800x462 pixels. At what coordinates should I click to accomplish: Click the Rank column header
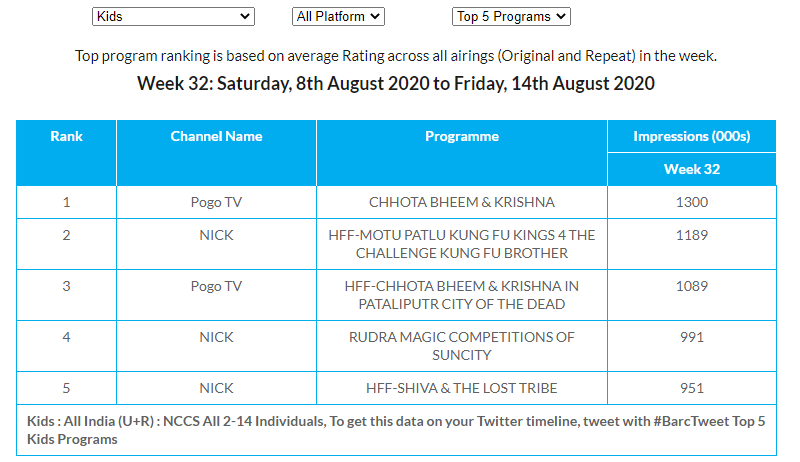coord(66,136)
